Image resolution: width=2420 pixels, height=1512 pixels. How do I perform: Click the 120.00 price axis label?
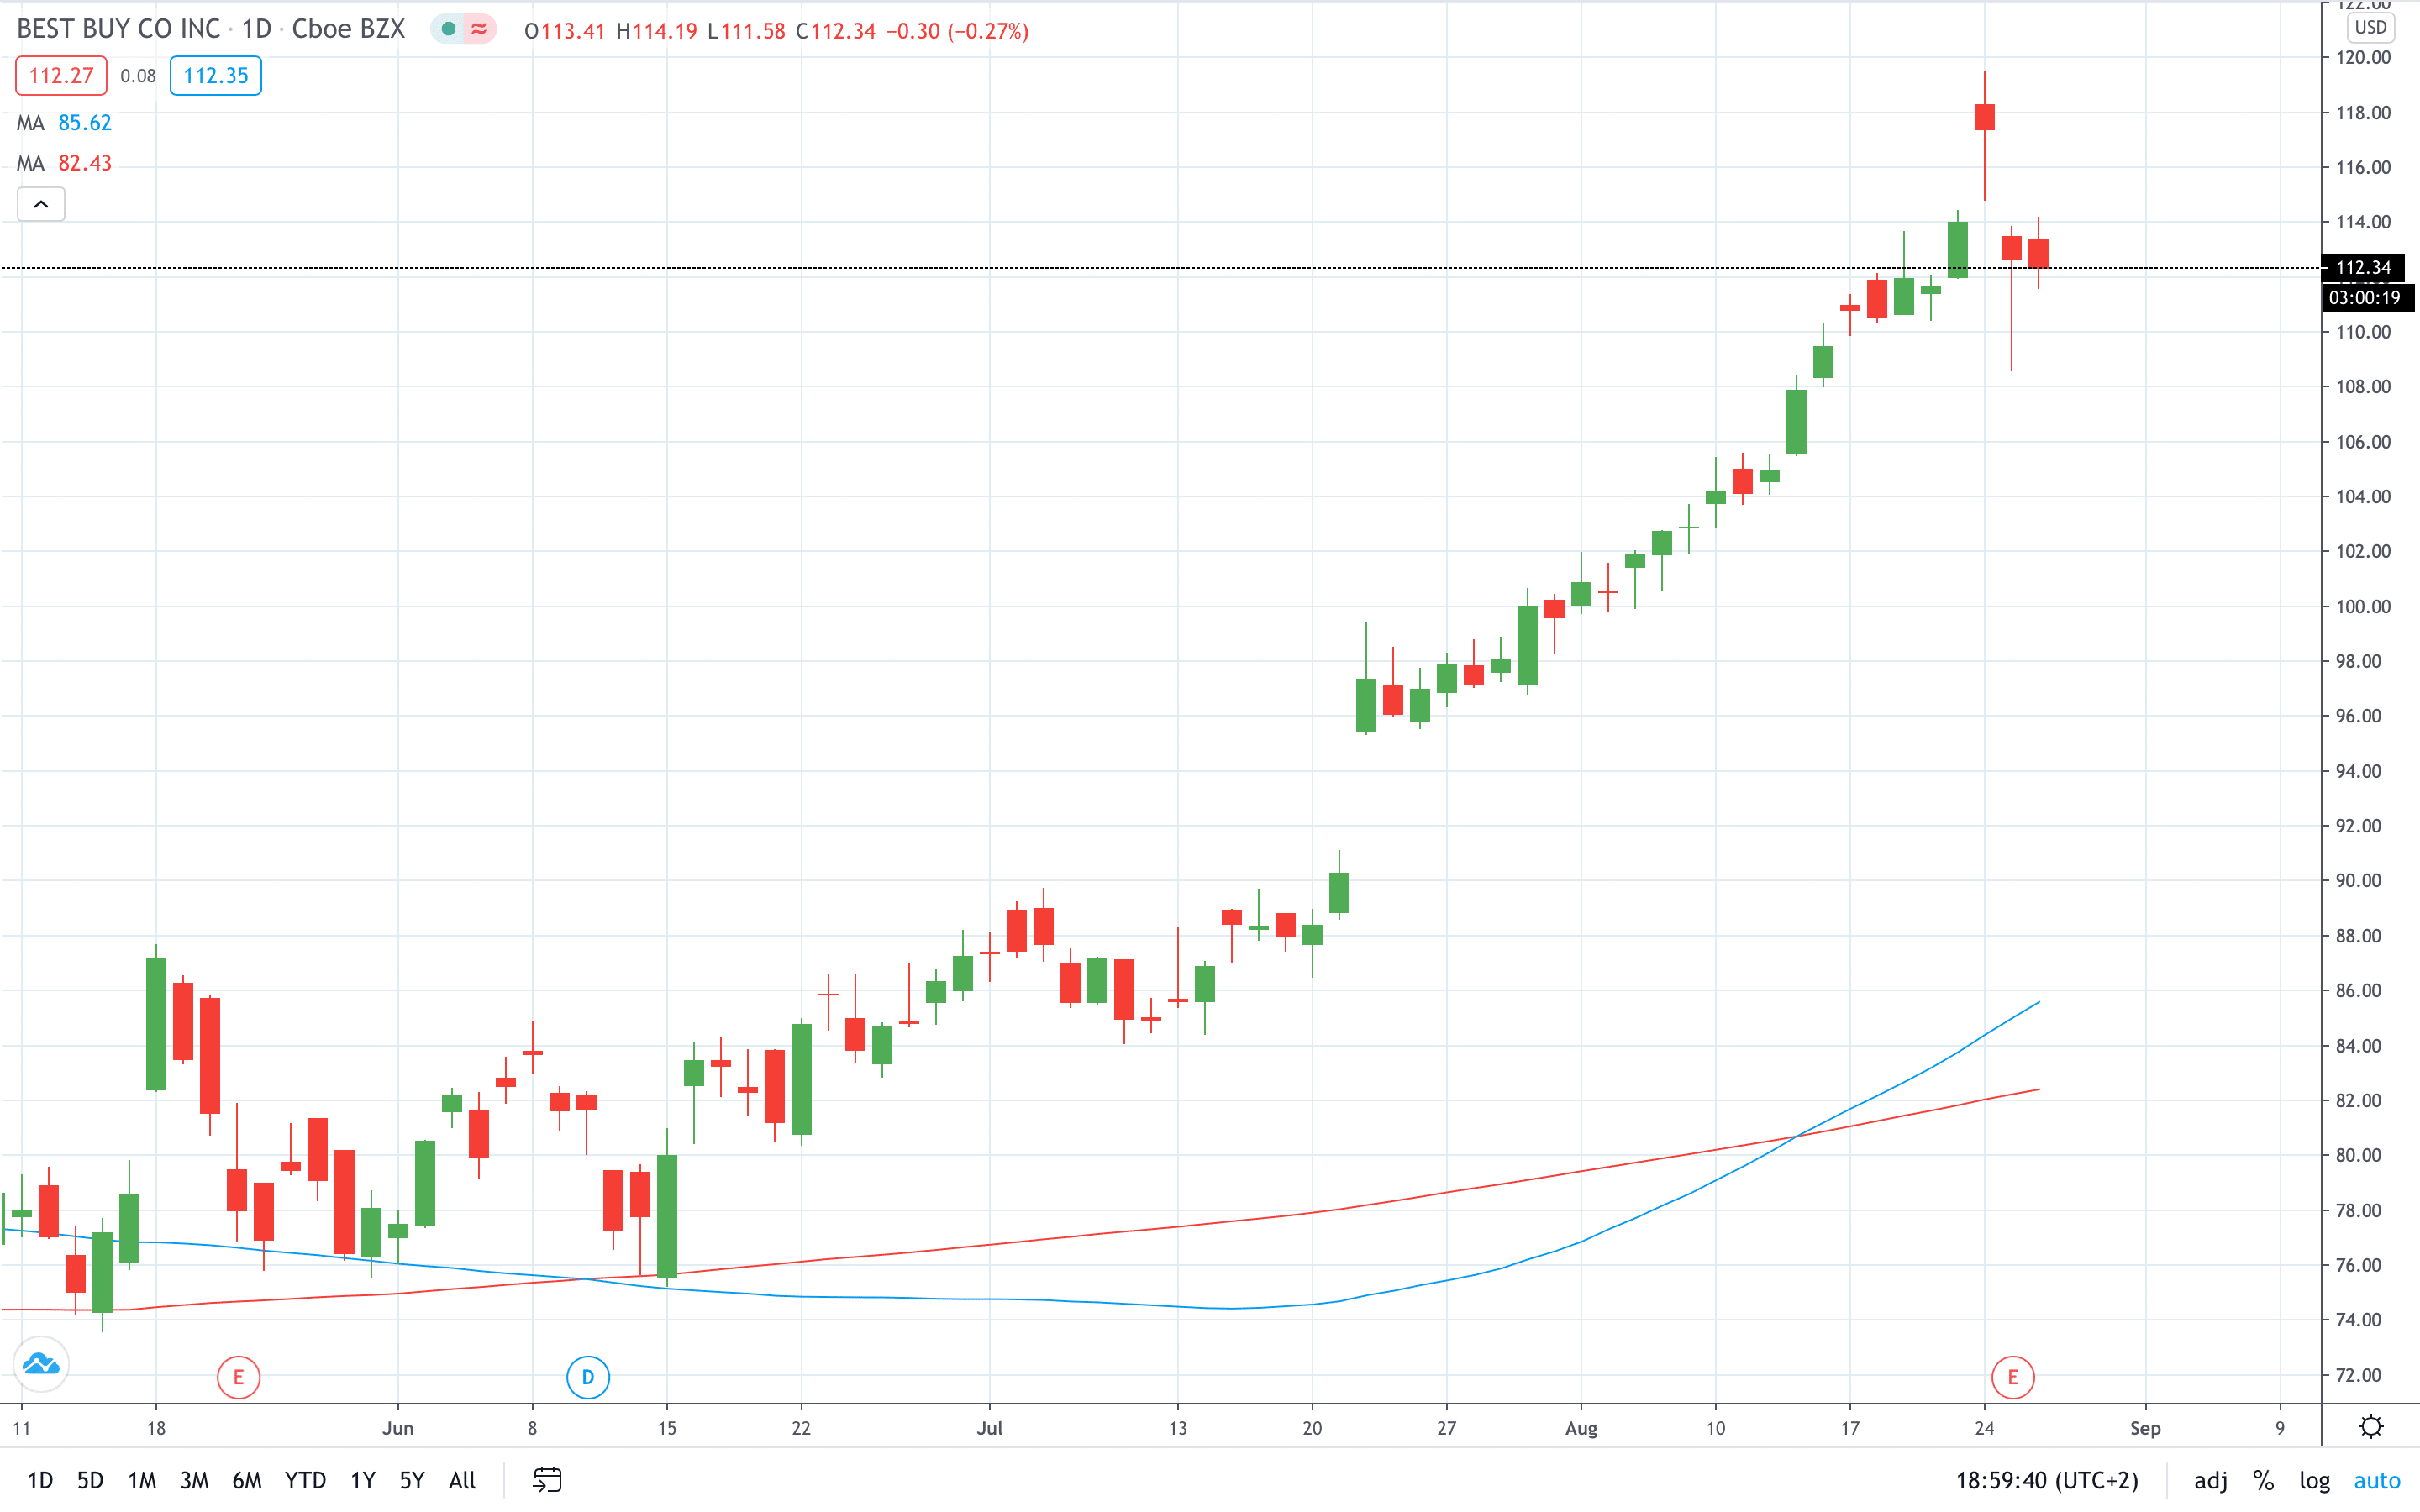(x=2363, y=57)
